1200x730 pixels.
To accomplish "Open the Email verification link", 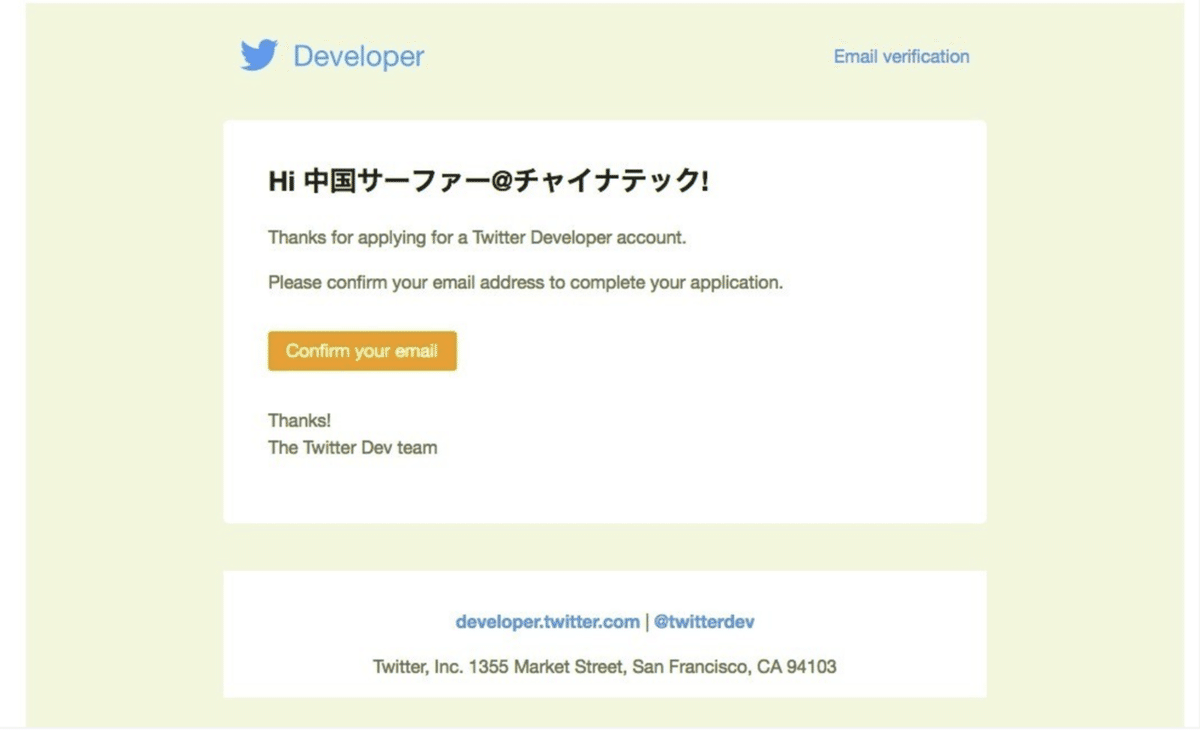I will pyautogui.click(x=901, y=57).
